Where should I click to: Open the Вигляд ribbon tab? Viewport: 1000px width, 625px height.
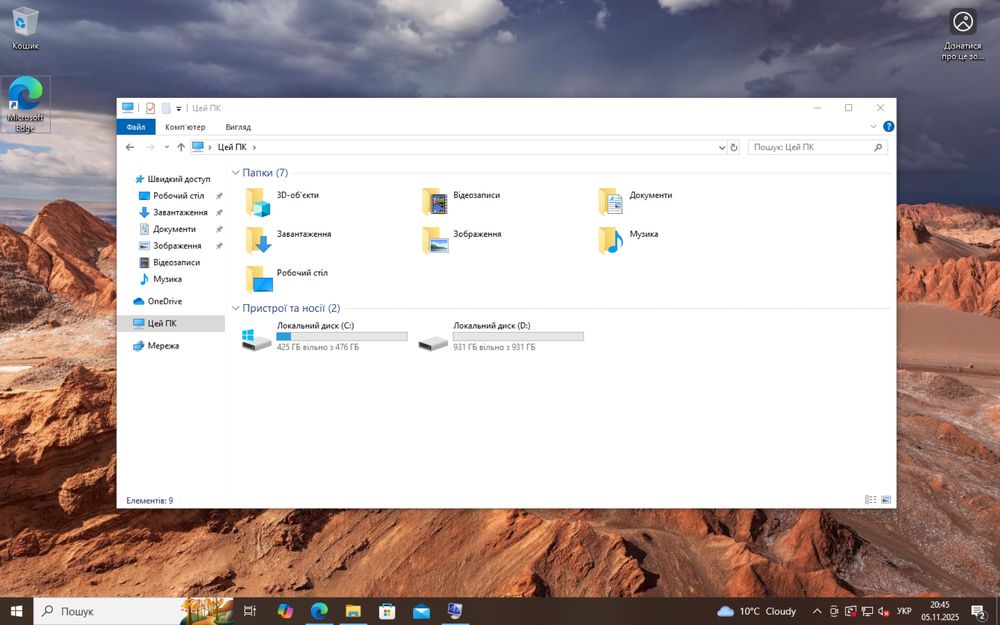[238, 127]
